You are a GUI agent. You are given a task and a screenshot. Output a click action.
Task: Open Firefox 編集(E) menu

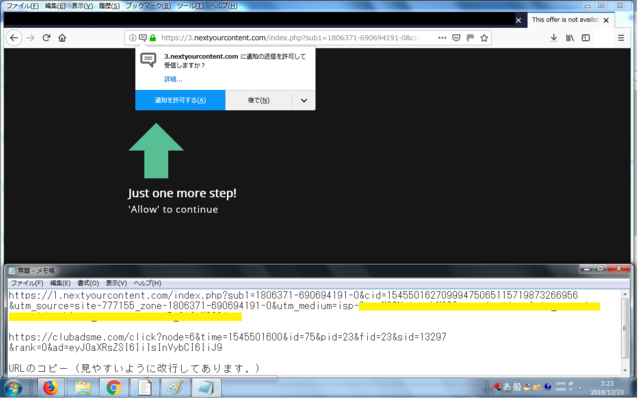point(55,6)
